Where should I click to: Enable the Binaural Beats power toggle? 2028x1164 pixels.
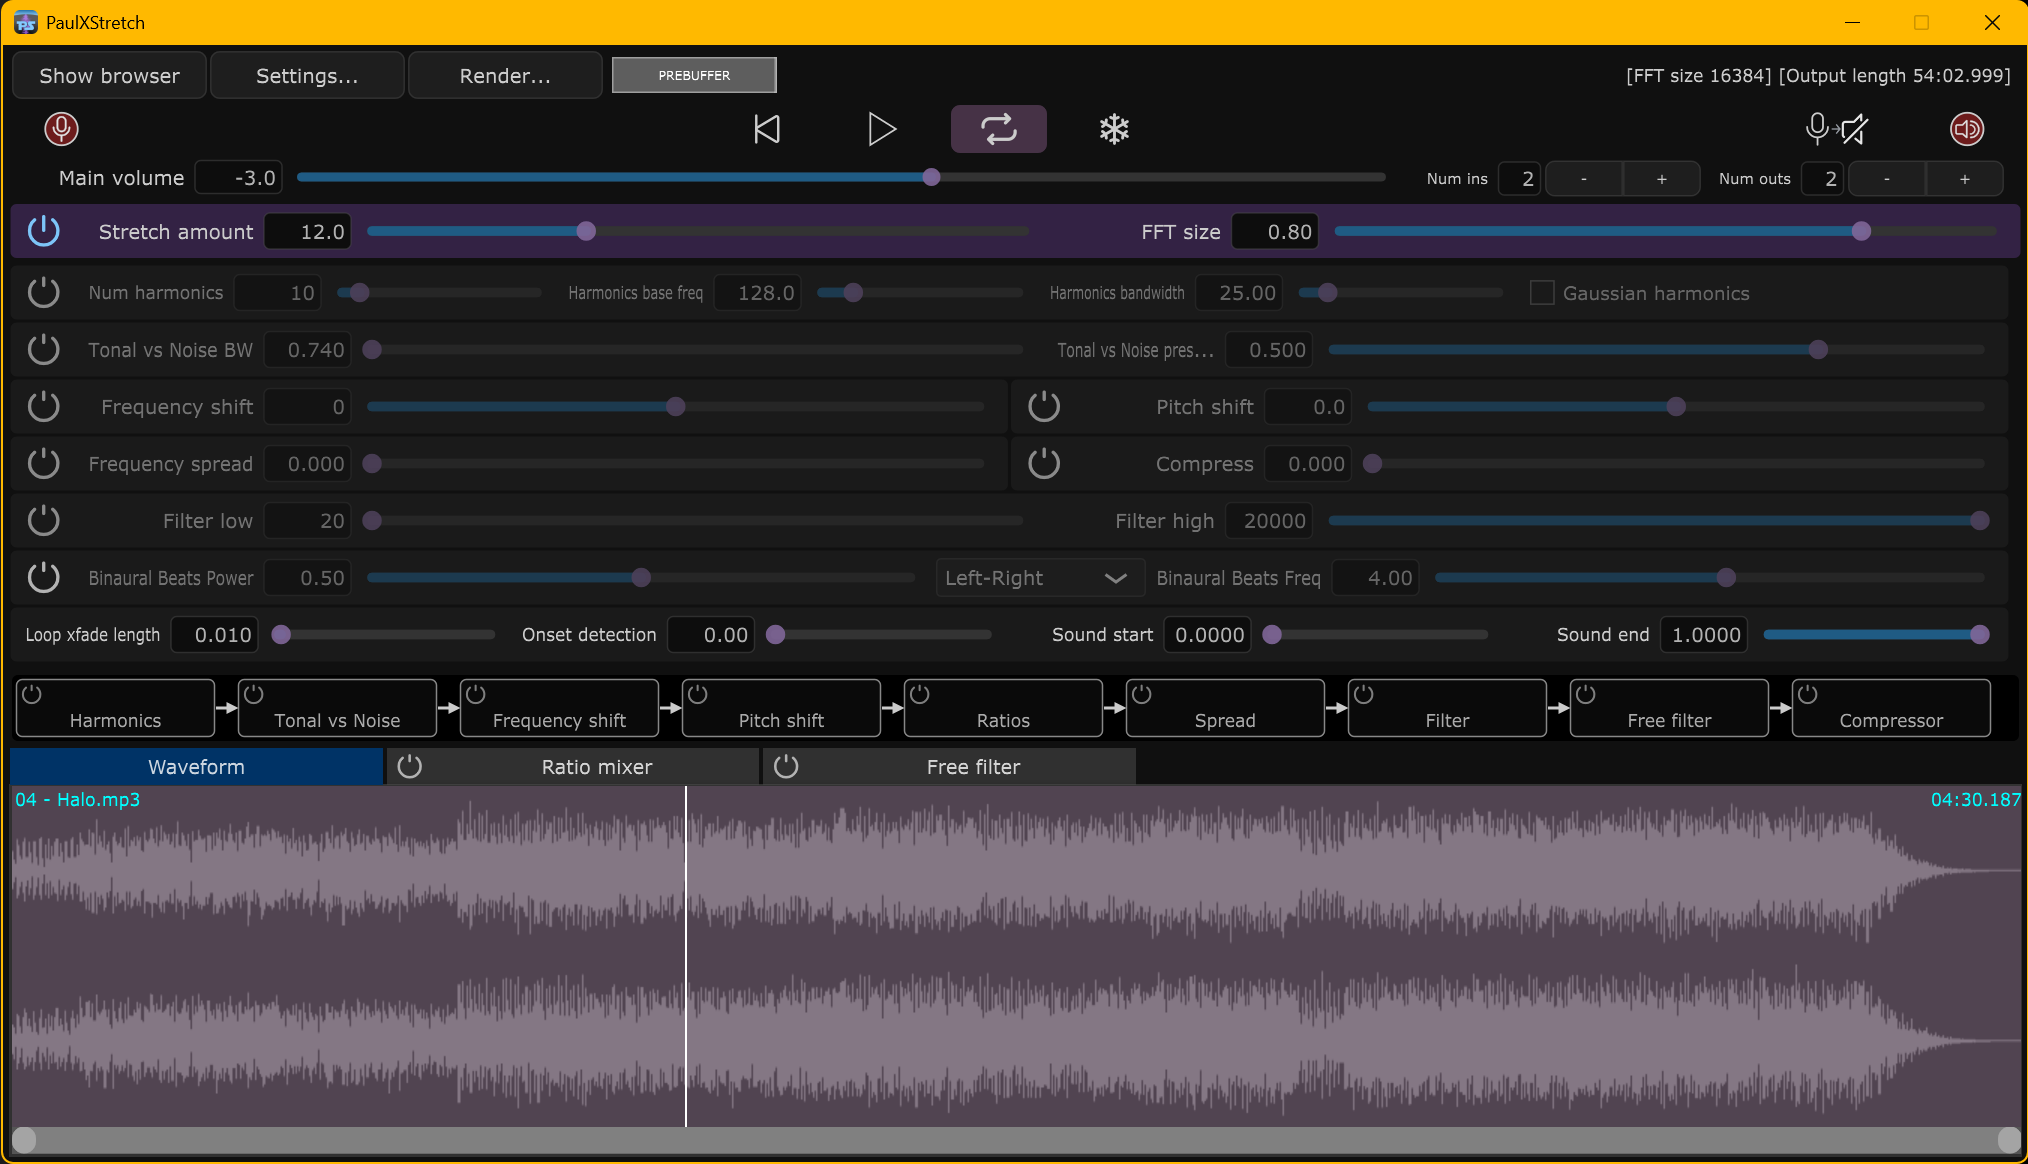[44, 577]
